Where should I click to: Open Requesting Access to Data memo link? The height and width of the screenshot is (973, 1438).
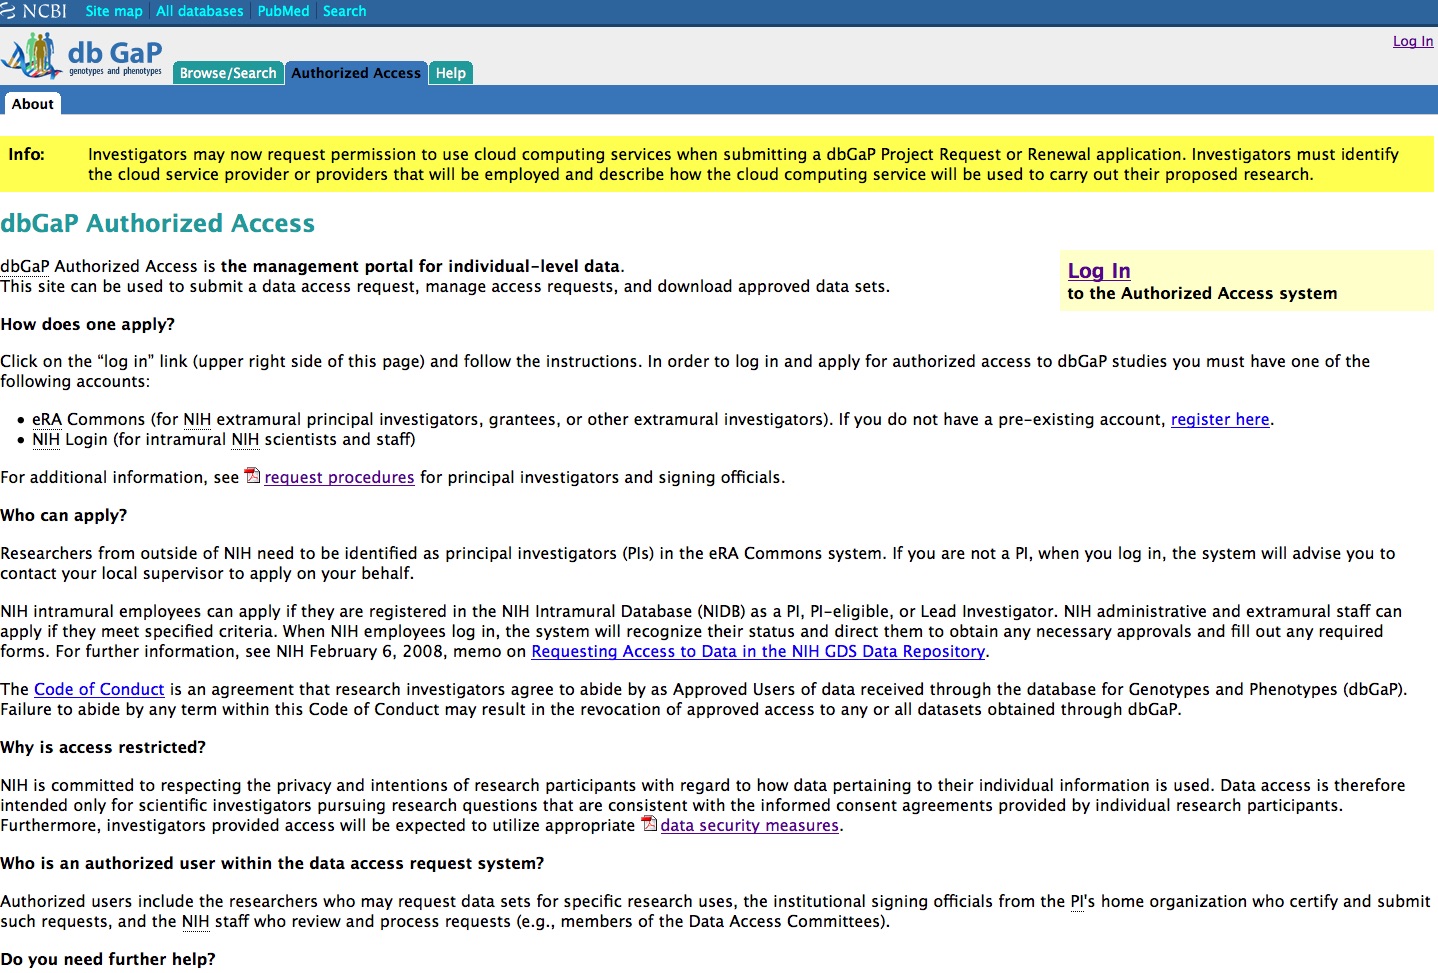point(758,652)
